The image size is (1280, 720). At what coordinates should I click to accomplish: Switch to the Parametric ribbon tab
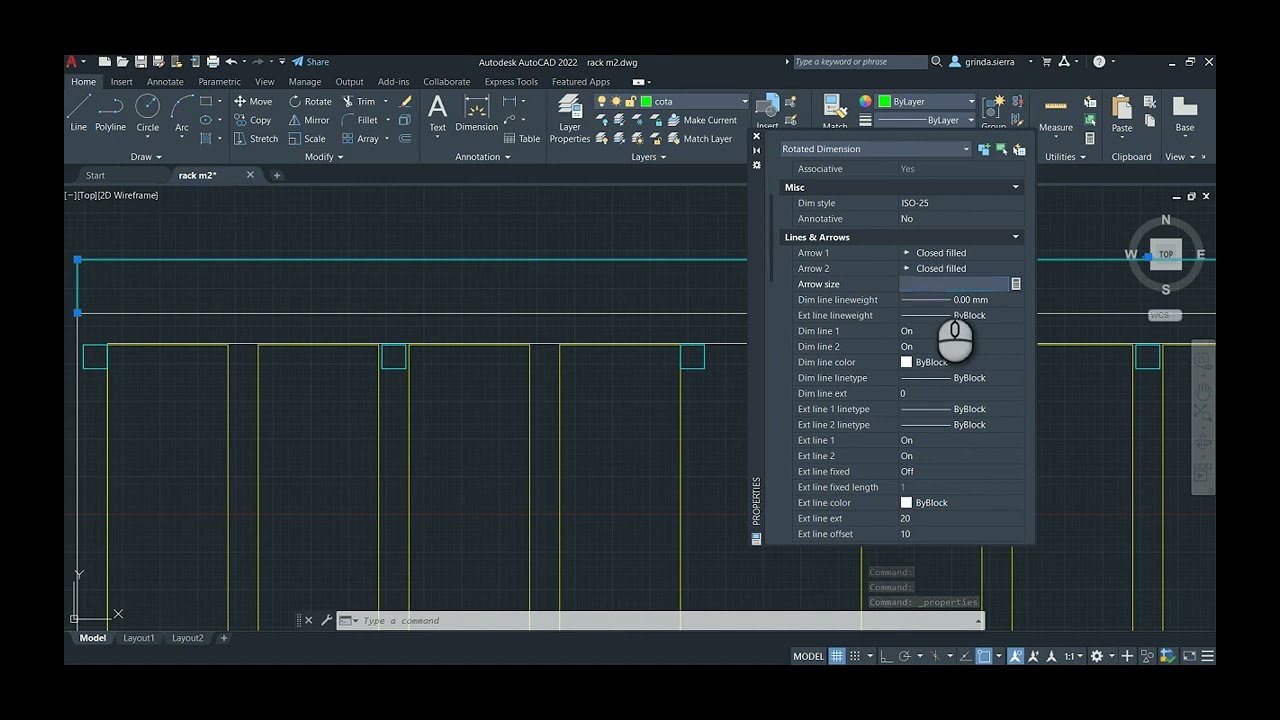coord(219,82)
